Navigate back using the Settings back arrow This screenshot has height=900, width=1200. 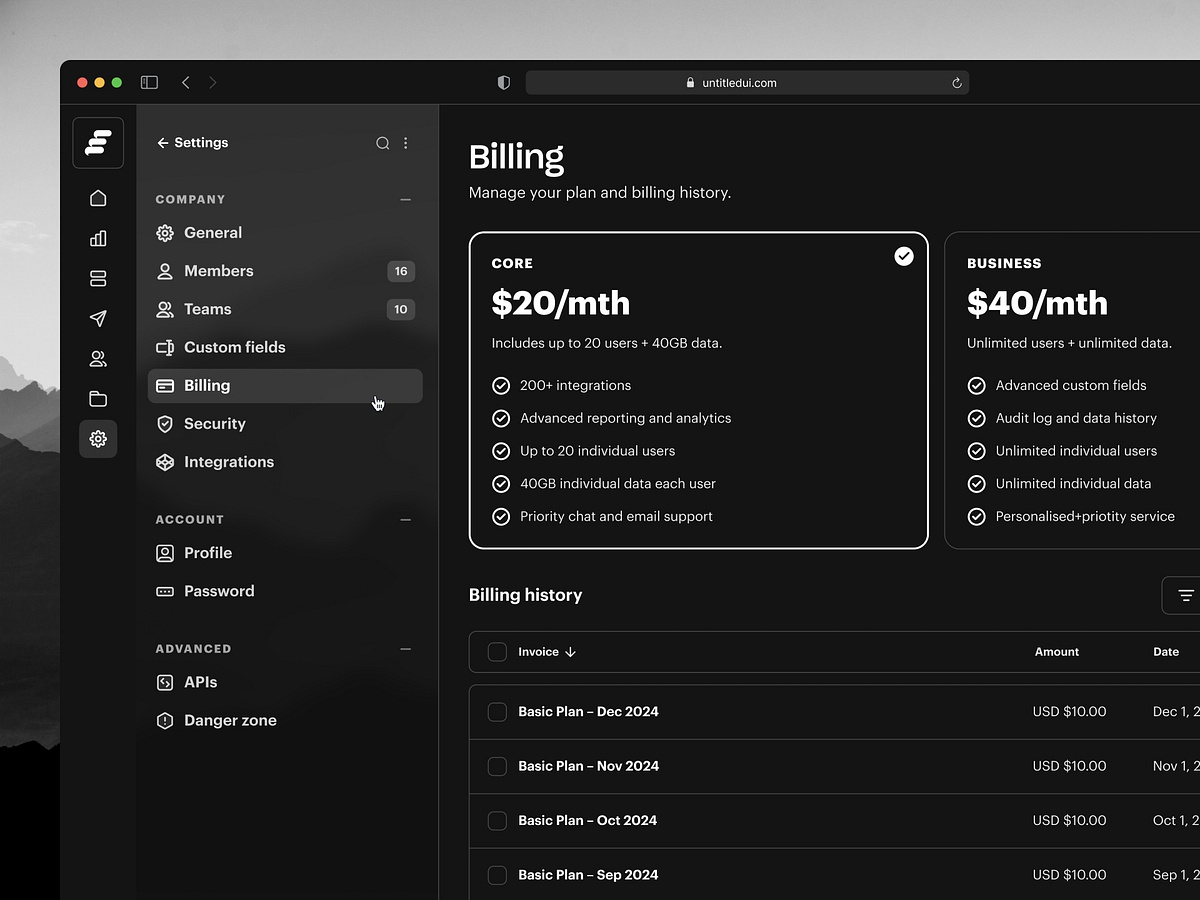(x=162, y=143)
